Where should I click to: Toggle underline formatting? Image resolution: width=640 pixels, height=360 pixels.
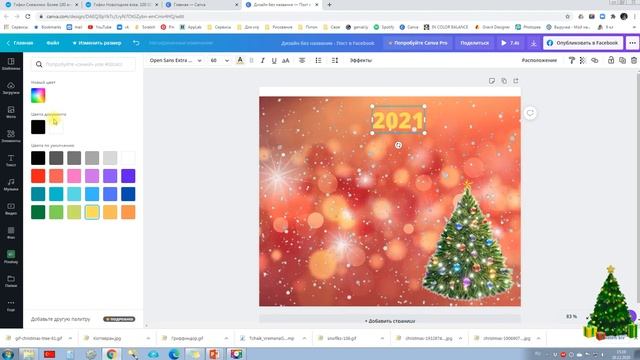point(274,60)
